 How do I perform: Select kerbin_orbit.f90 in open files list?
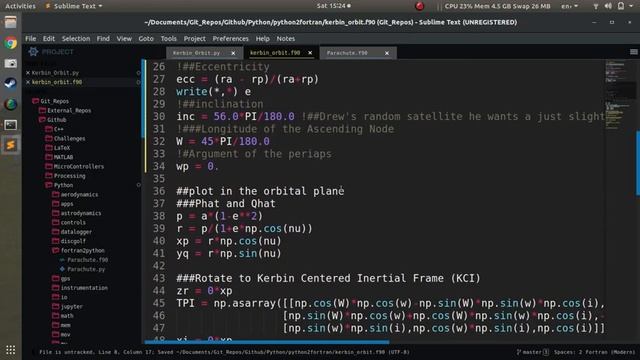(57, 82)
